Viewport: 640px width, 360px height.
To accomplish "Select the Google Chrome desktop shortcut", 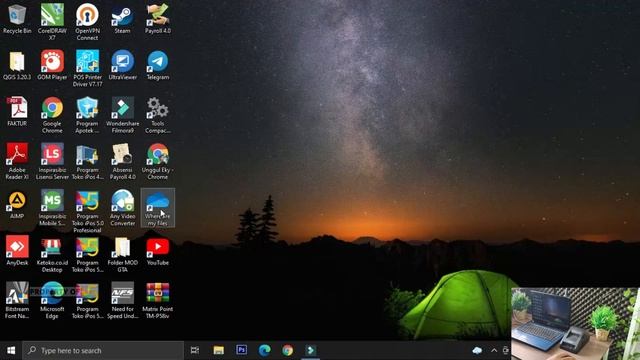I will pos(52,115).
